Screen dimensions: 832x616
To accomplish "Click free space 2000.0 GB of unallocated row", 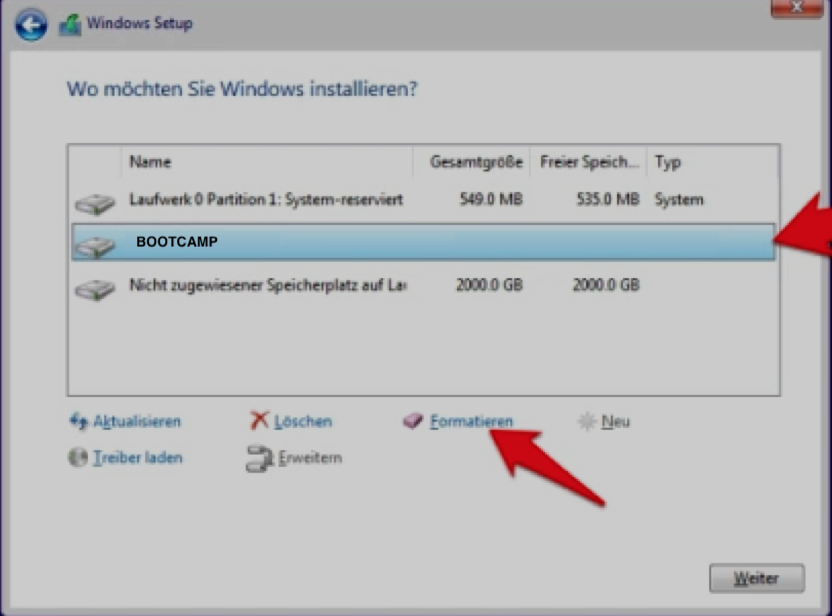I will (606, 285).
